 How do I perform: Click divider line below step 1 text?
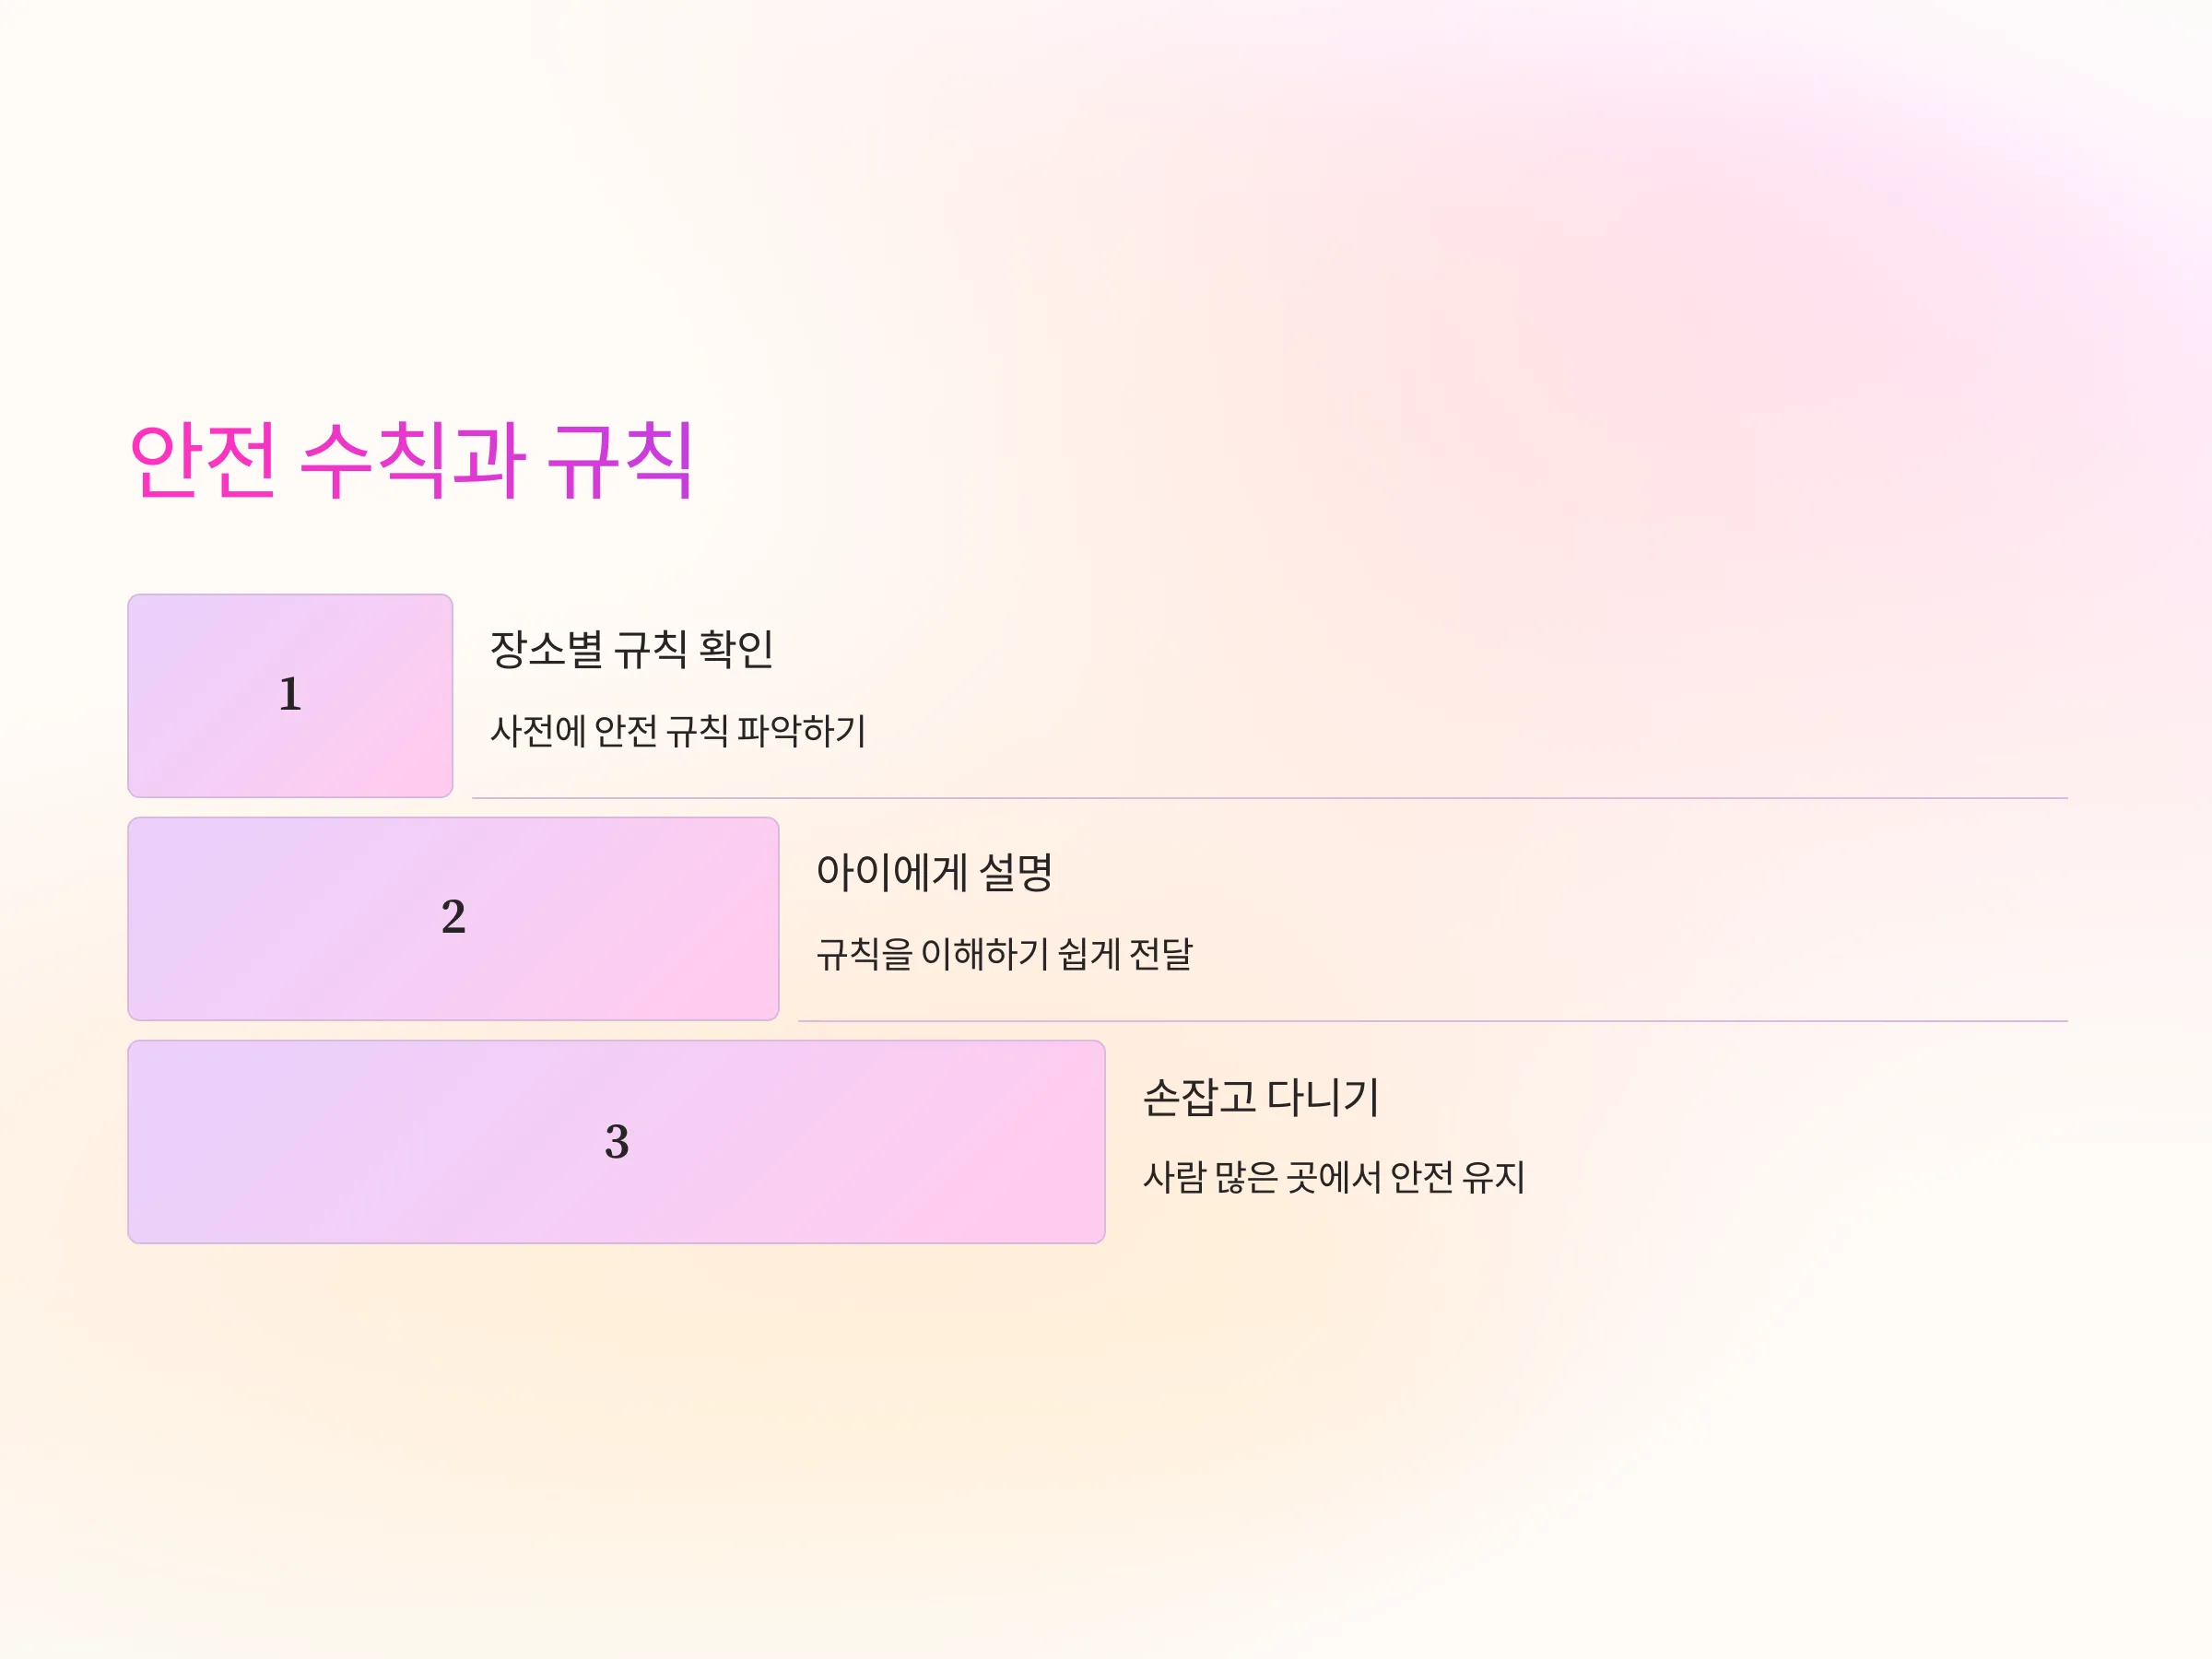click(x=1269, y=798)
